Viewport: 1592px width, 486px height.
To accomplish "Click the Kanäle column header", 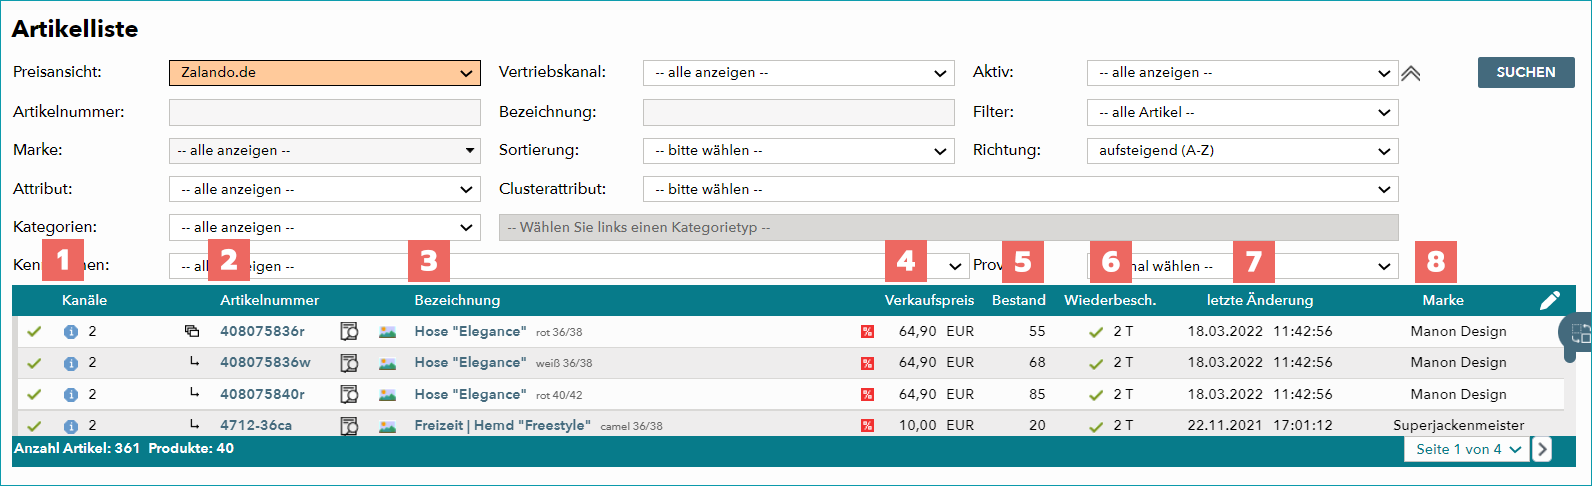I will [84, 300].
